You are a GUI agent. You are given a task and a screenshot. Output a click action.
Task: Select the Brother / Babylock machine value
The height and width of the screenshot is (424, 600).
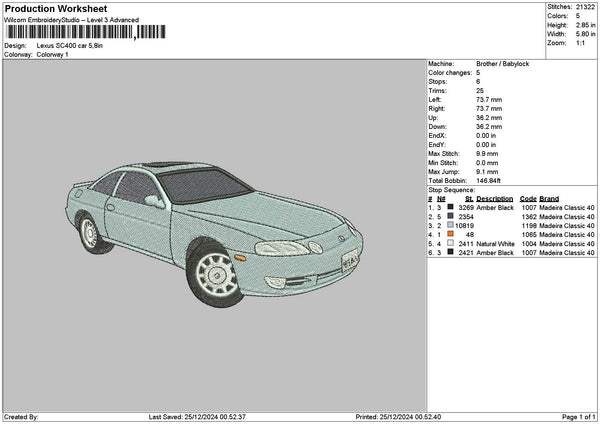point(503,65)
